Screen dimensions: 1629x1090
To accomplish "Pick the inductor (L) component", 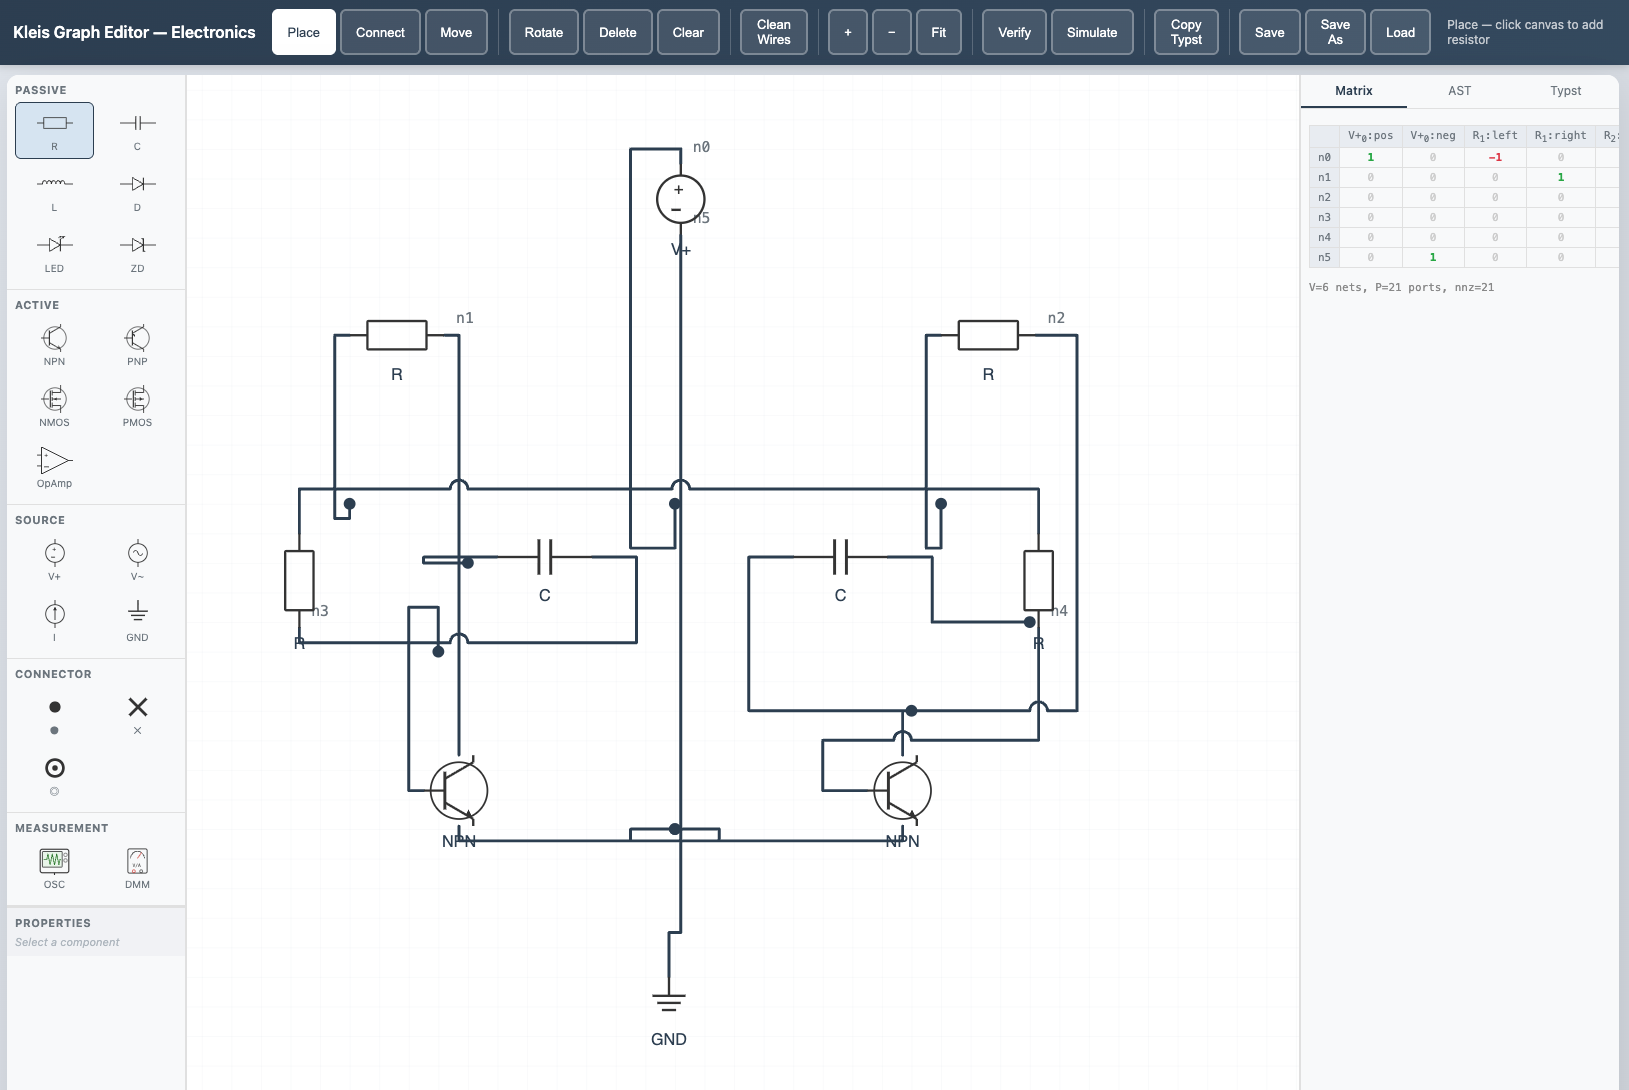I will 54,191.
